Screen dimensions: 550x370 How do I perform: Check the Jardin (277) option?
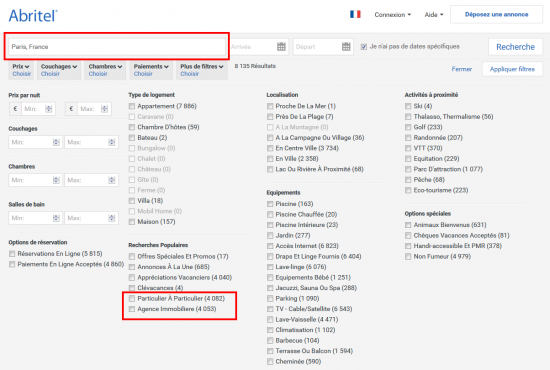point(270,235)
